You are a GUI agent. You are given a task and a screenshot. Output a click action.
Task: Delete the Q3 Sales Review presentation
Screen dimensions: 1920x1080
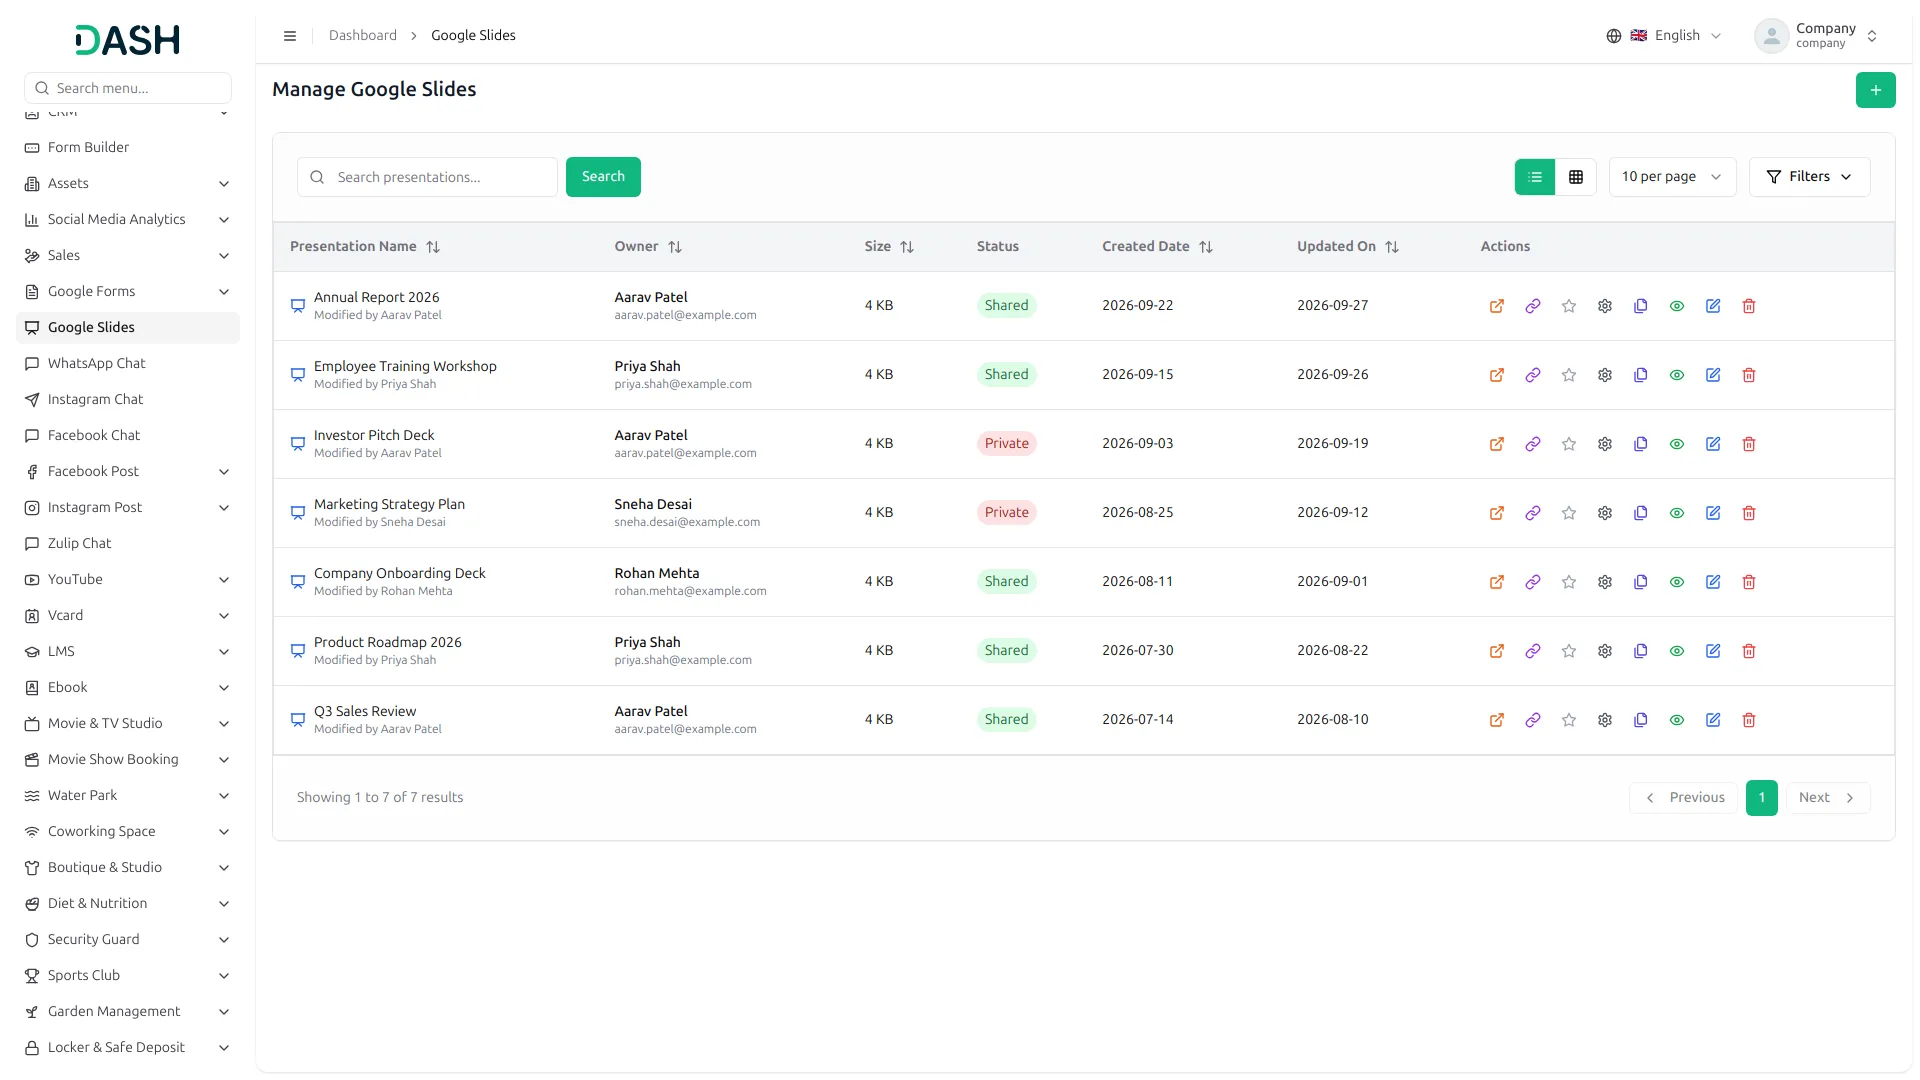point(1748,720)
